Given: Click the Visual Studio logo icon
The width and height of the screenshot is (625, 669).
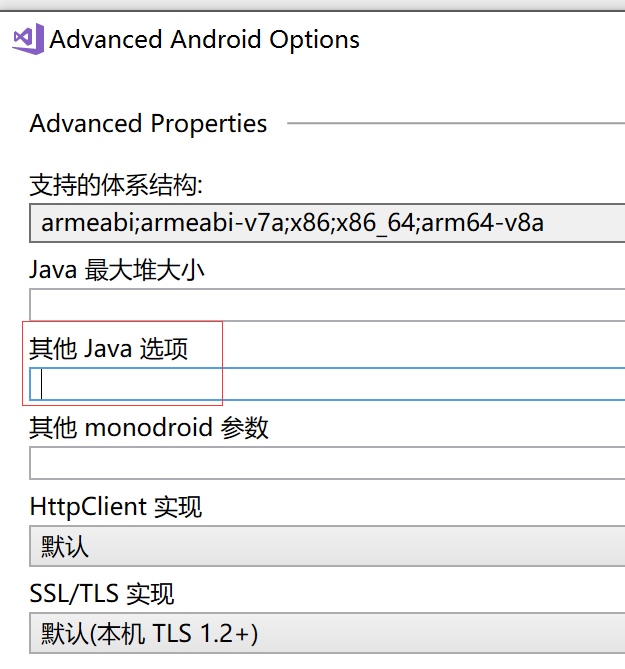Looking at the screenshot, I should [x=27, y=40].
